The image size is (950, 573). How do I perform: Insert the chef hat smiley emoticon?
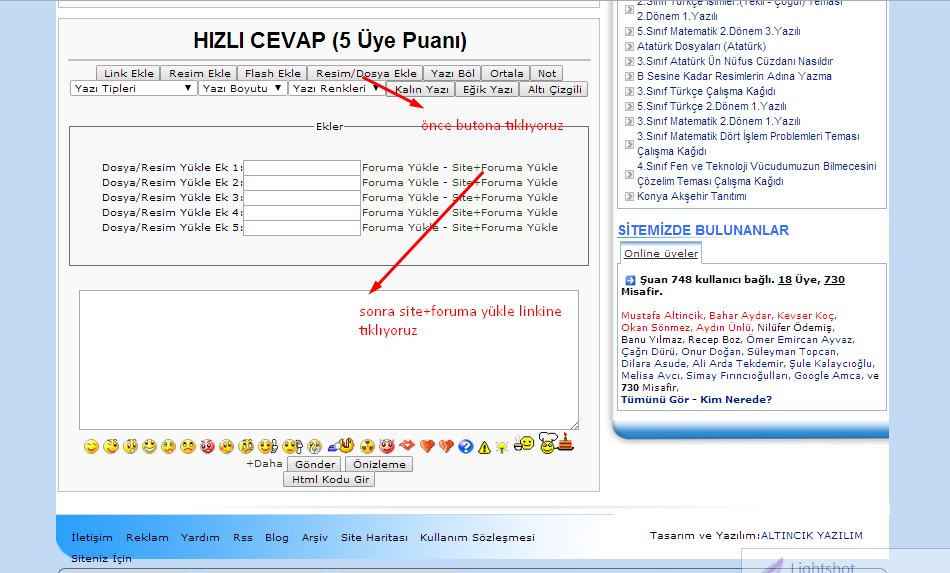pyautogui.click(x=546, y=444)
